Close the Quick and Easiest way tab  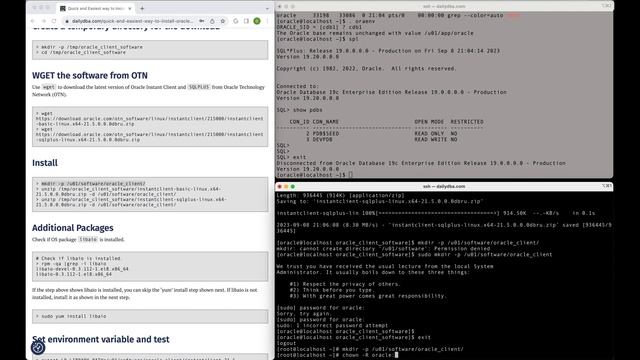click(130, 8)
